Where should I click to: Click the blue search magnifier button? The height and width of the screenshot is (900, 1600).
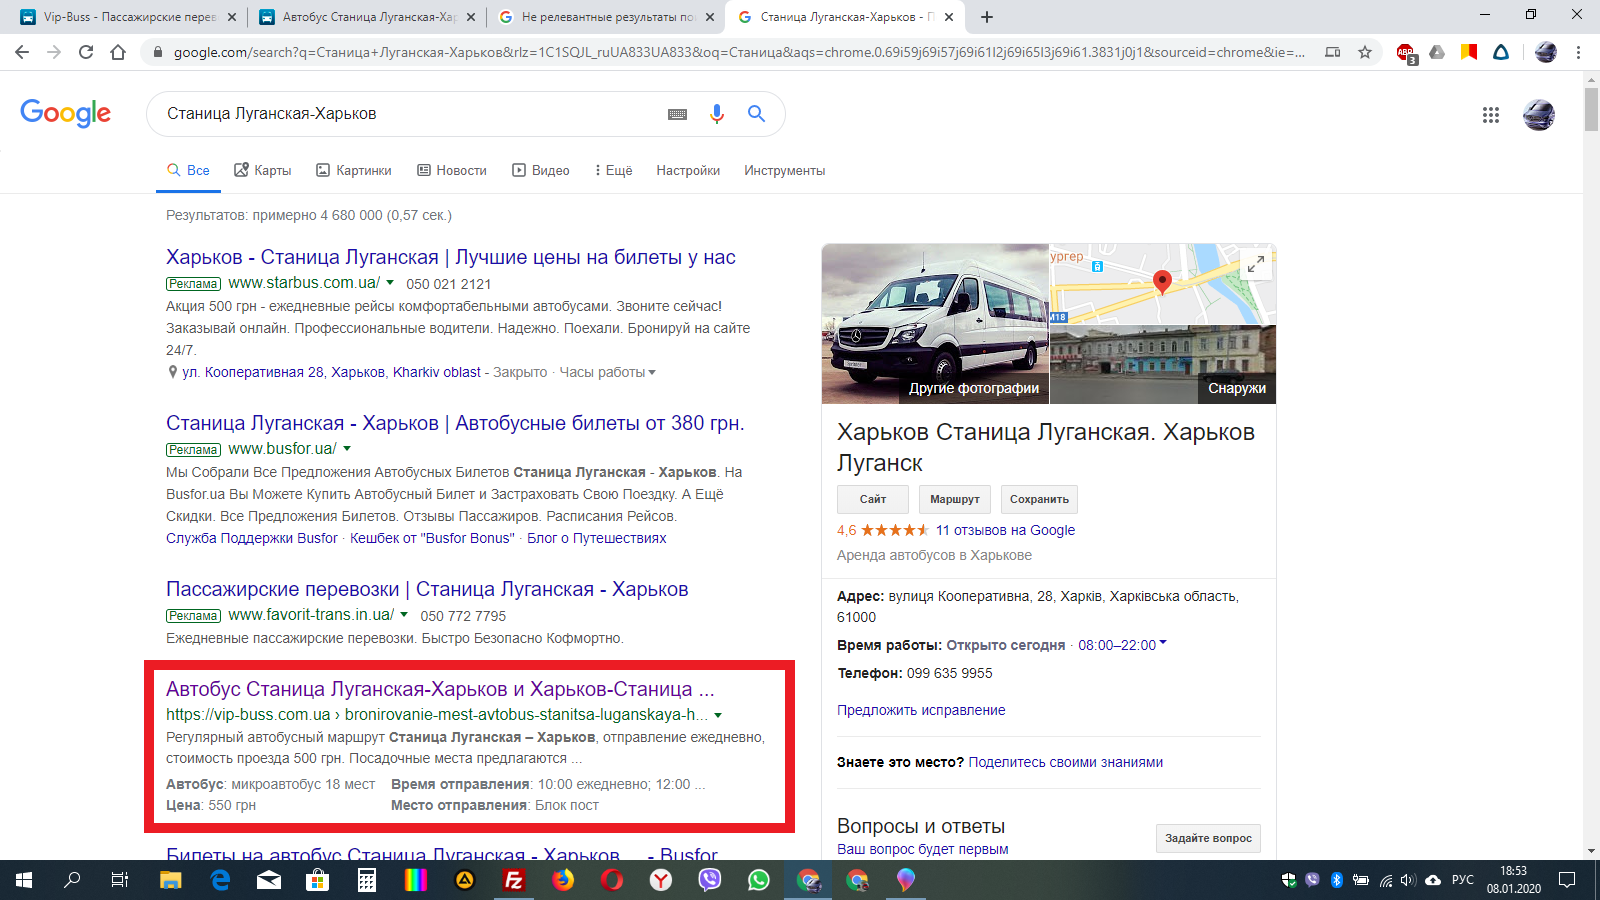(x=757, y=114)
